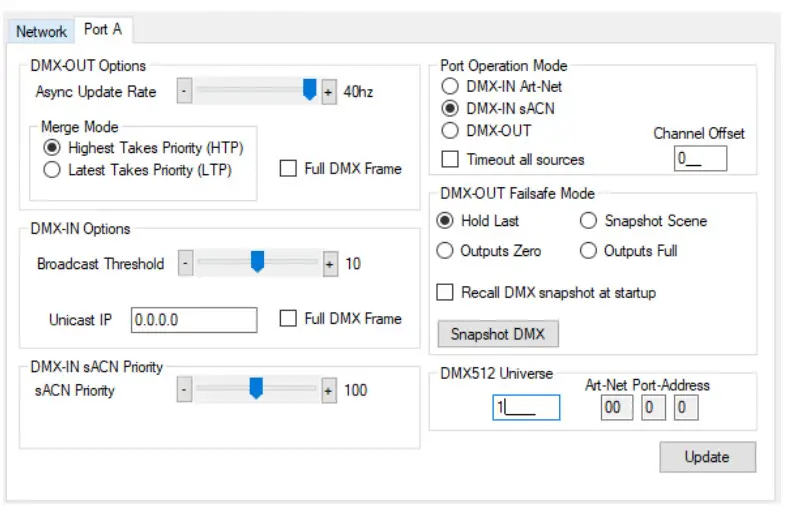802x518 pixels.
Task: Click the sACN Priority slider thumb
Action: coord(256,388)
